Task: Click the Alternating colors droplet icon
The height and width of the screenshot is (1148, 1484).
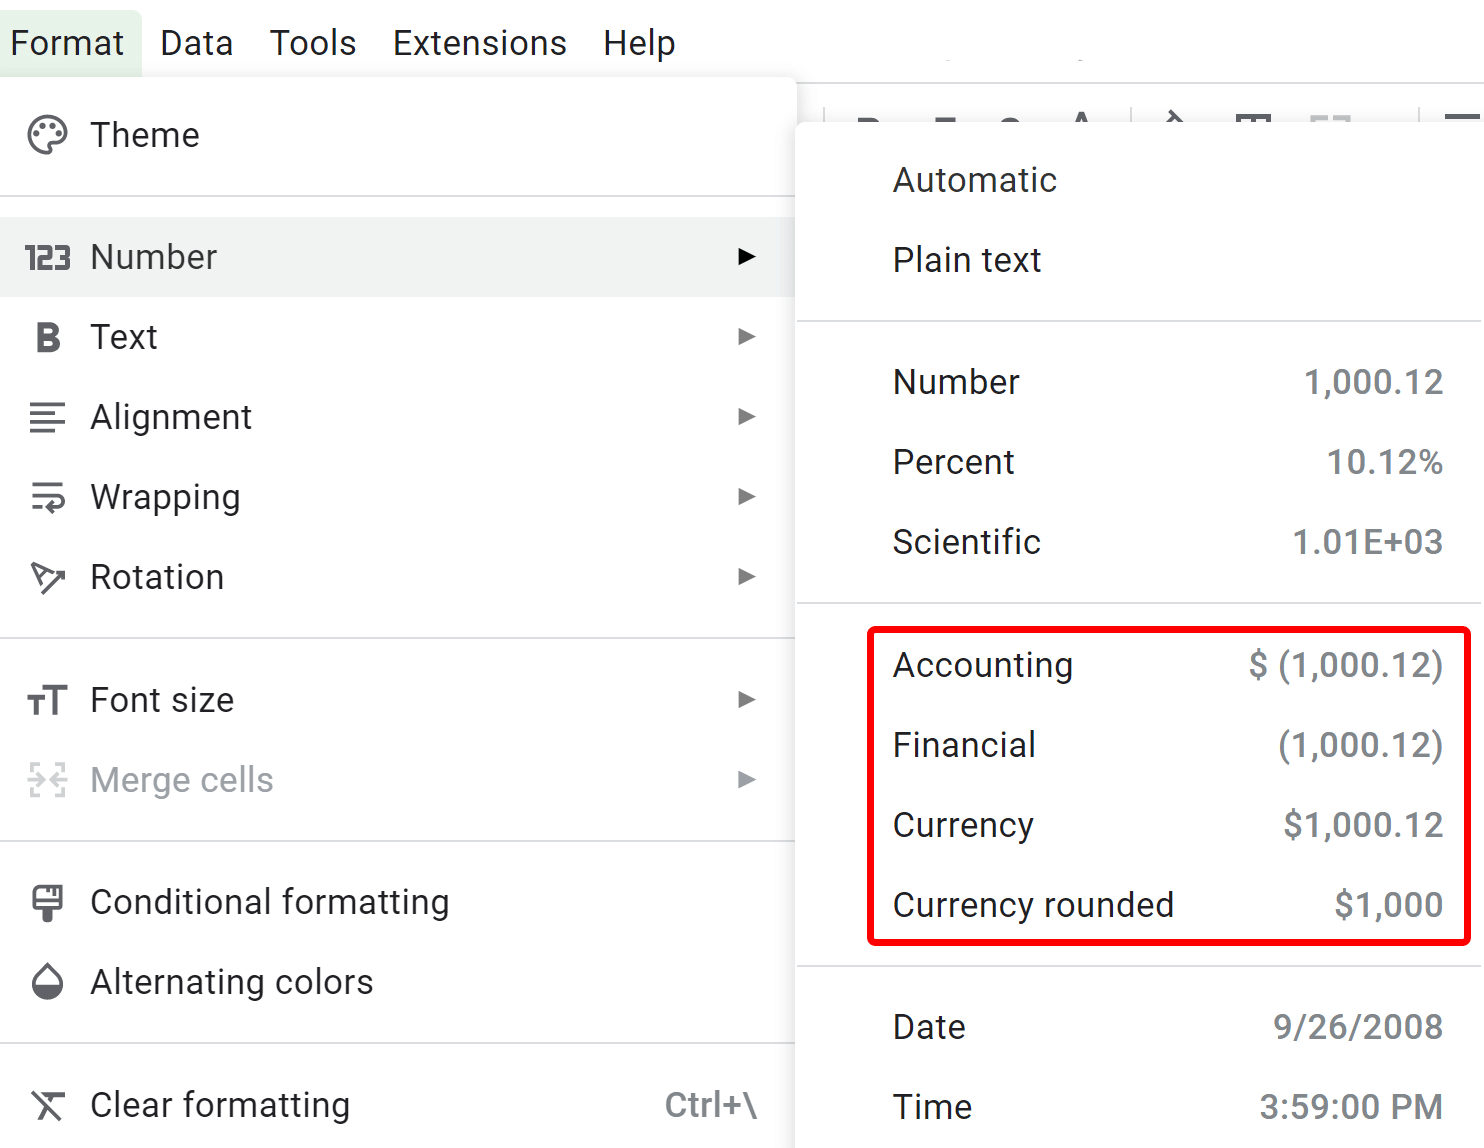Action: coord(48,981)
